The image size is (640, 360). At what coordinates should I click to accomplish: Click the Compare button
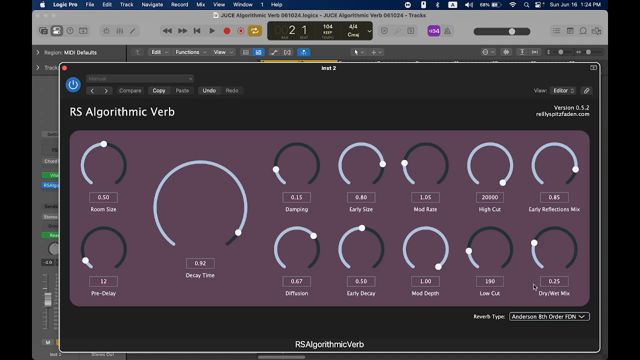130,91
